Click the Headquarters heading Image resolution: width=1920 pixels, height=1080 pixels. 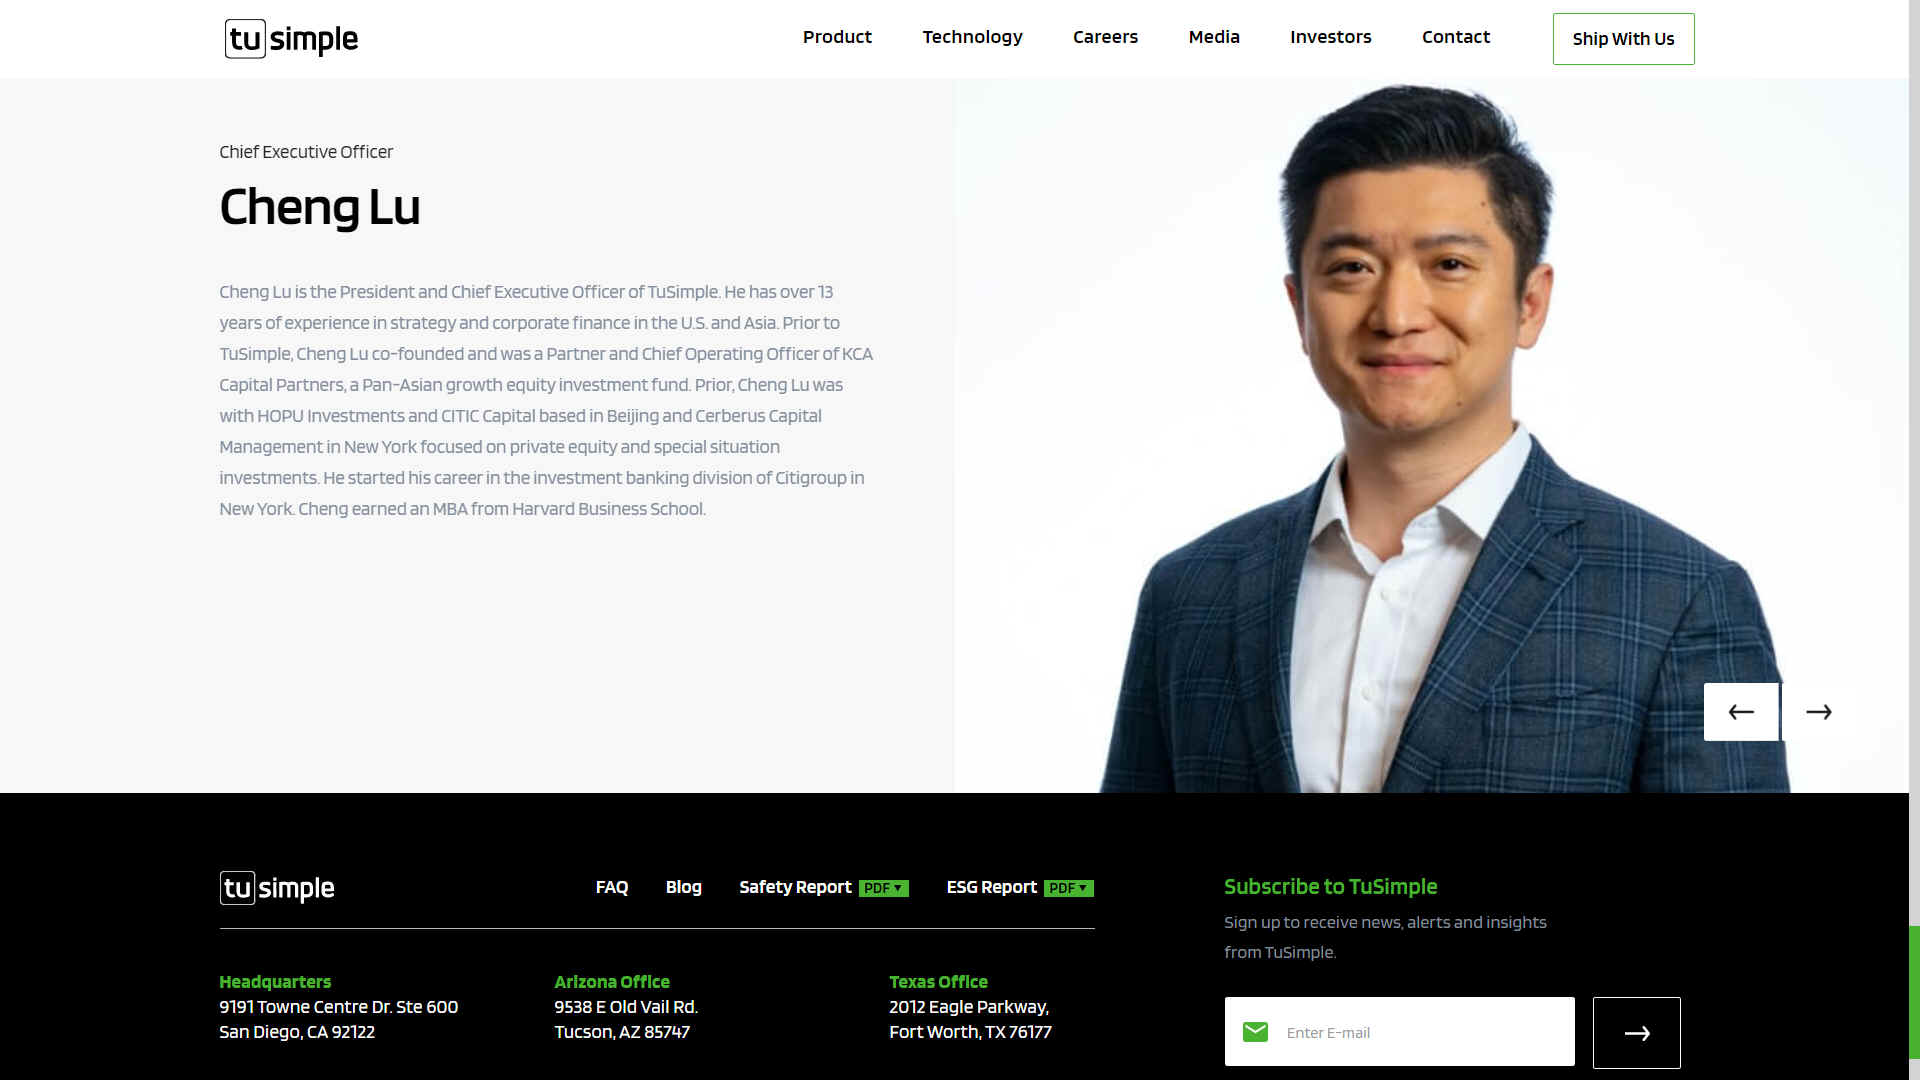pyautogui.click(x=275, y=982)
